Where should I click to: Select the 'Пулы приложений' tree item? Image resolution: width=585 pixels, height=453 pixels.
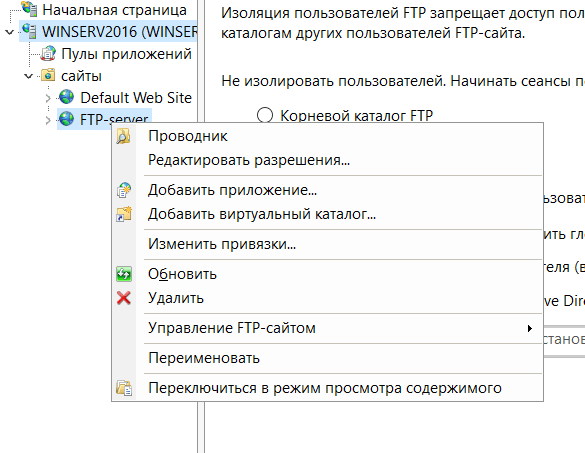click(126, 54)
